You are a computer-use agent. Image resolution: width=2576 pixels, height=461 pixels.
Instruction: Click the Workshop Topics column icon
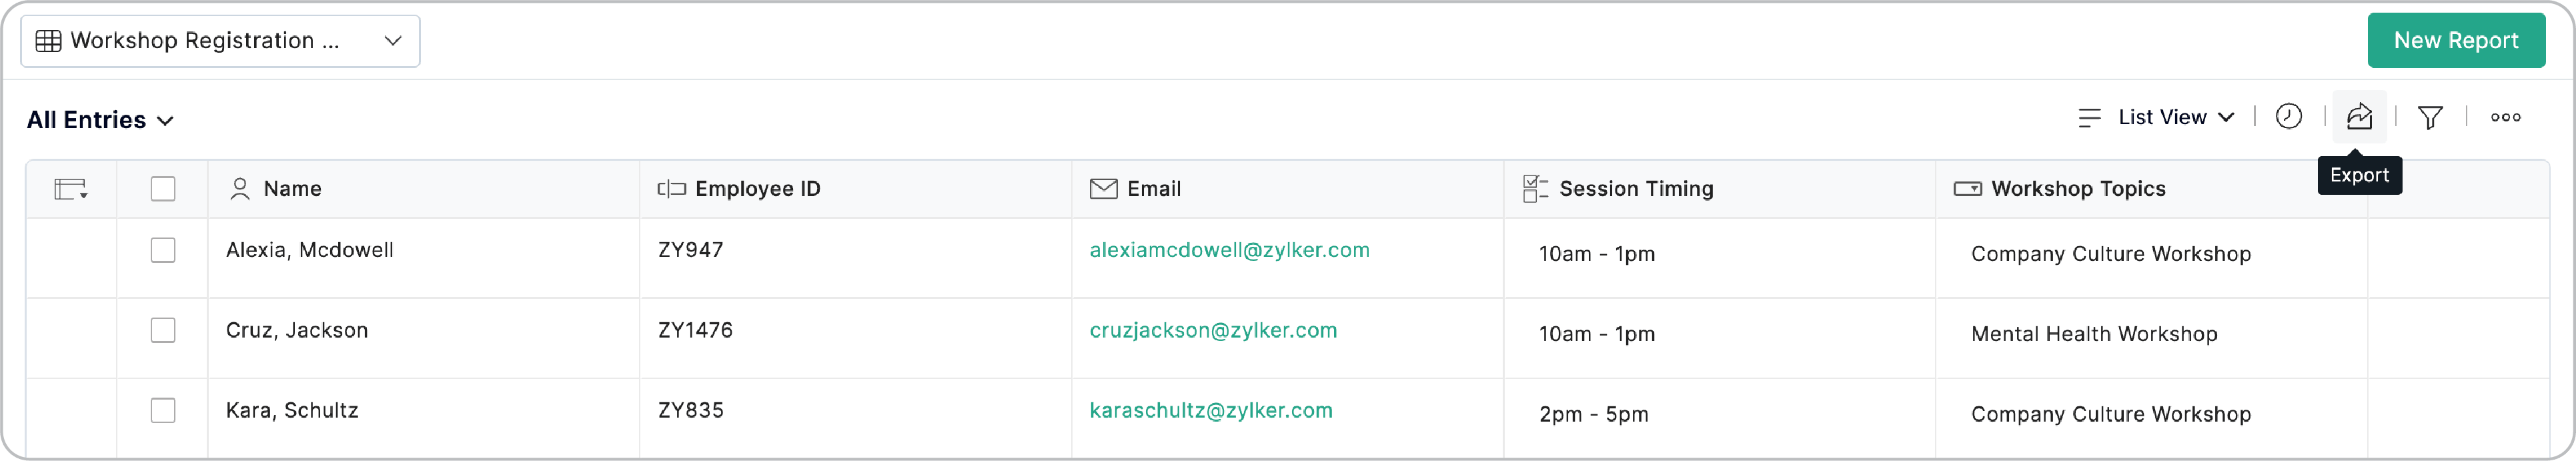(1965, 188)
